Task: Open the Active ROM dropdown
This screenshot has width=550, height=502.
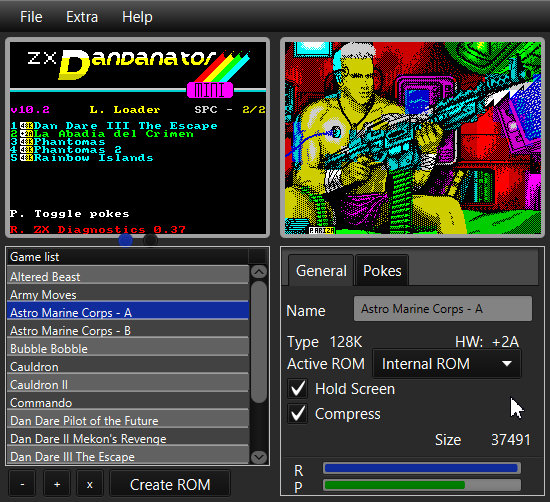Action: (447, 364)
